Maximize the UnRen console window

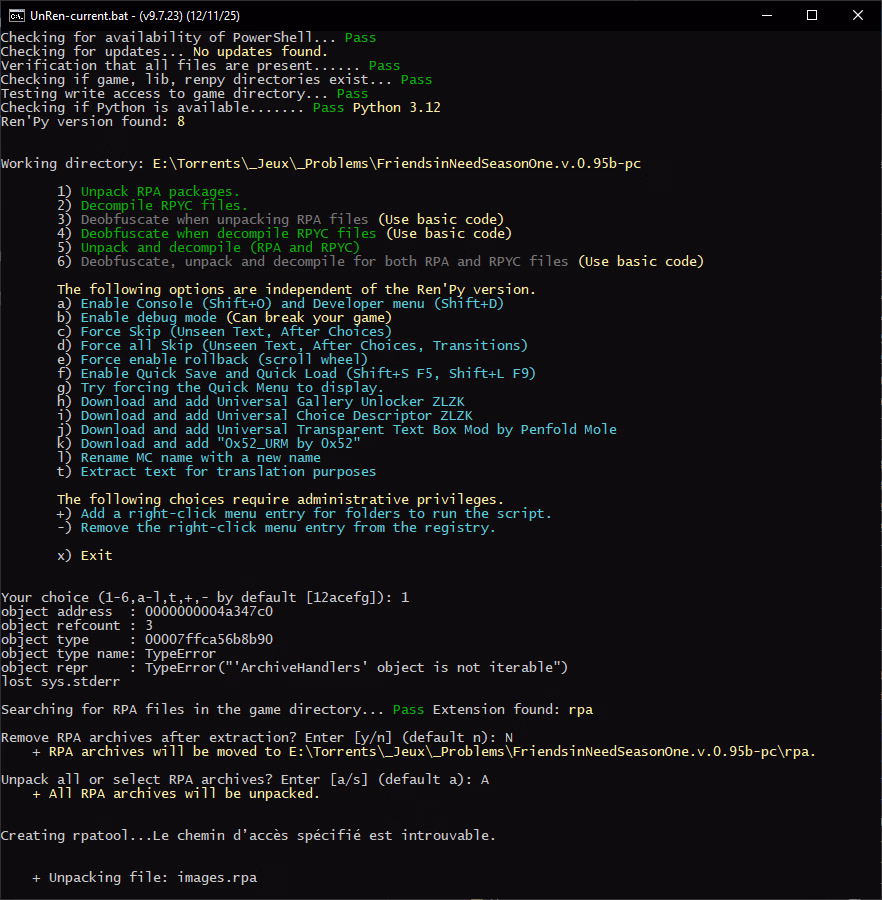point(811,15)
